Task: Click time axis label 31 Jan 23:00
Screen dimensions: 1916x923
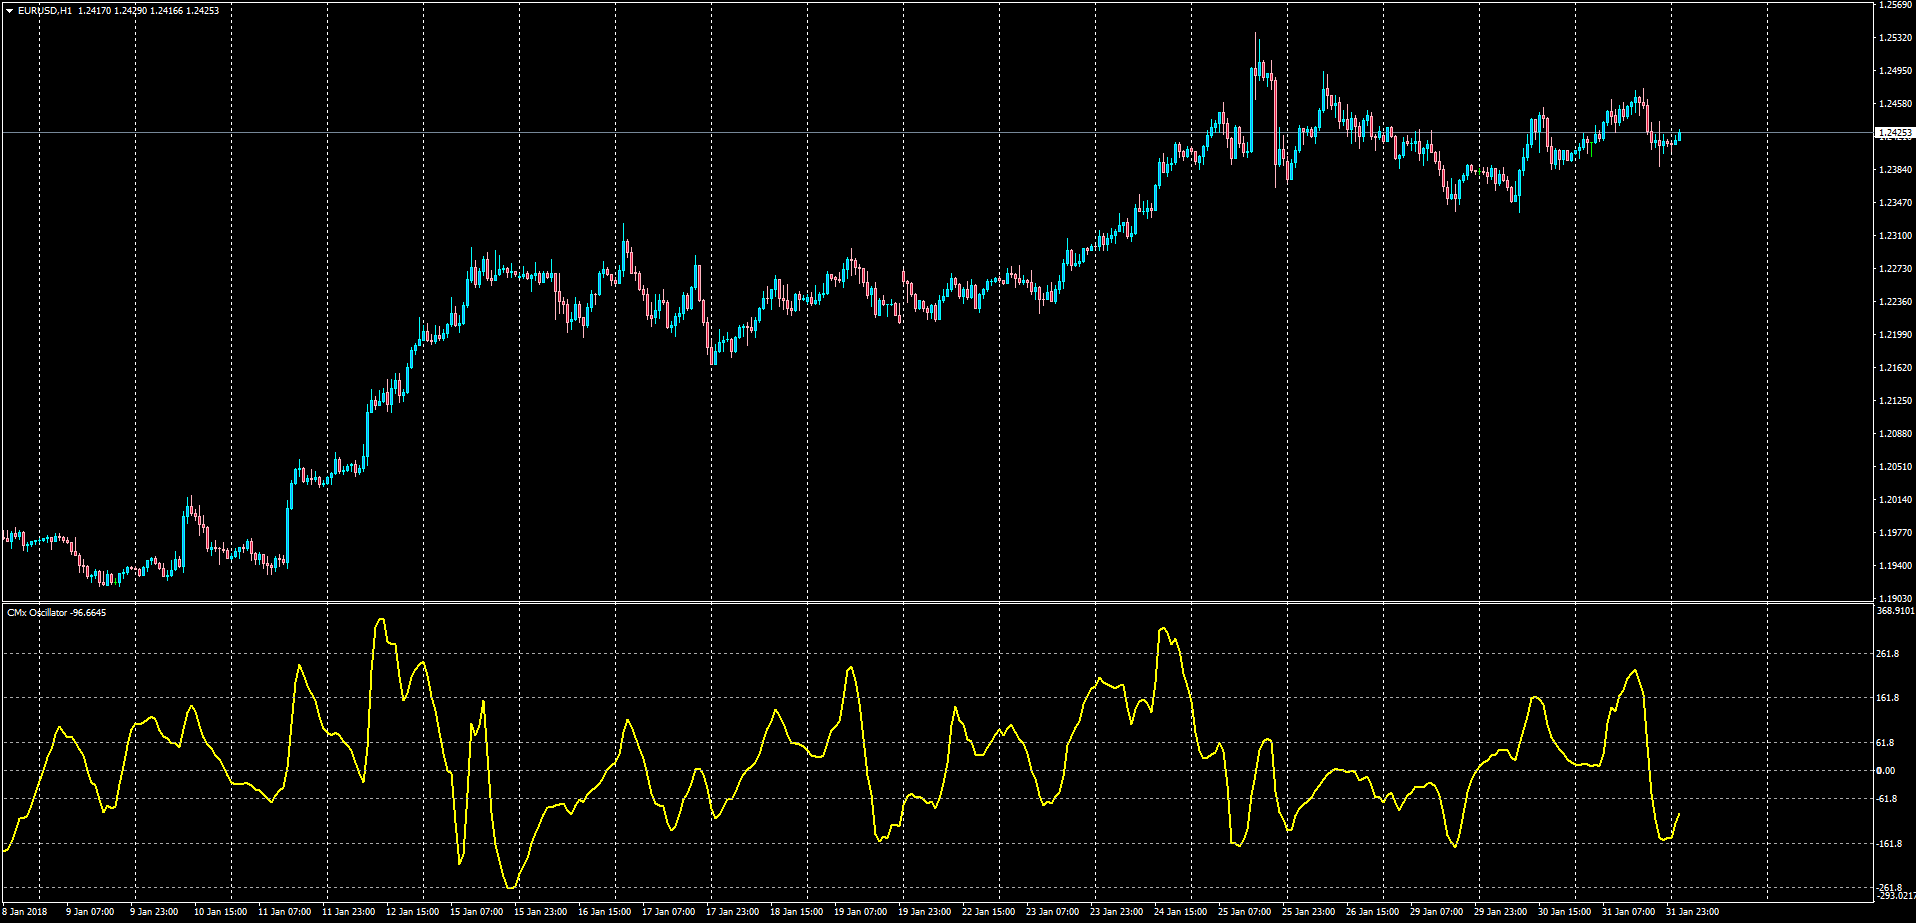Action: (1692, 912)
